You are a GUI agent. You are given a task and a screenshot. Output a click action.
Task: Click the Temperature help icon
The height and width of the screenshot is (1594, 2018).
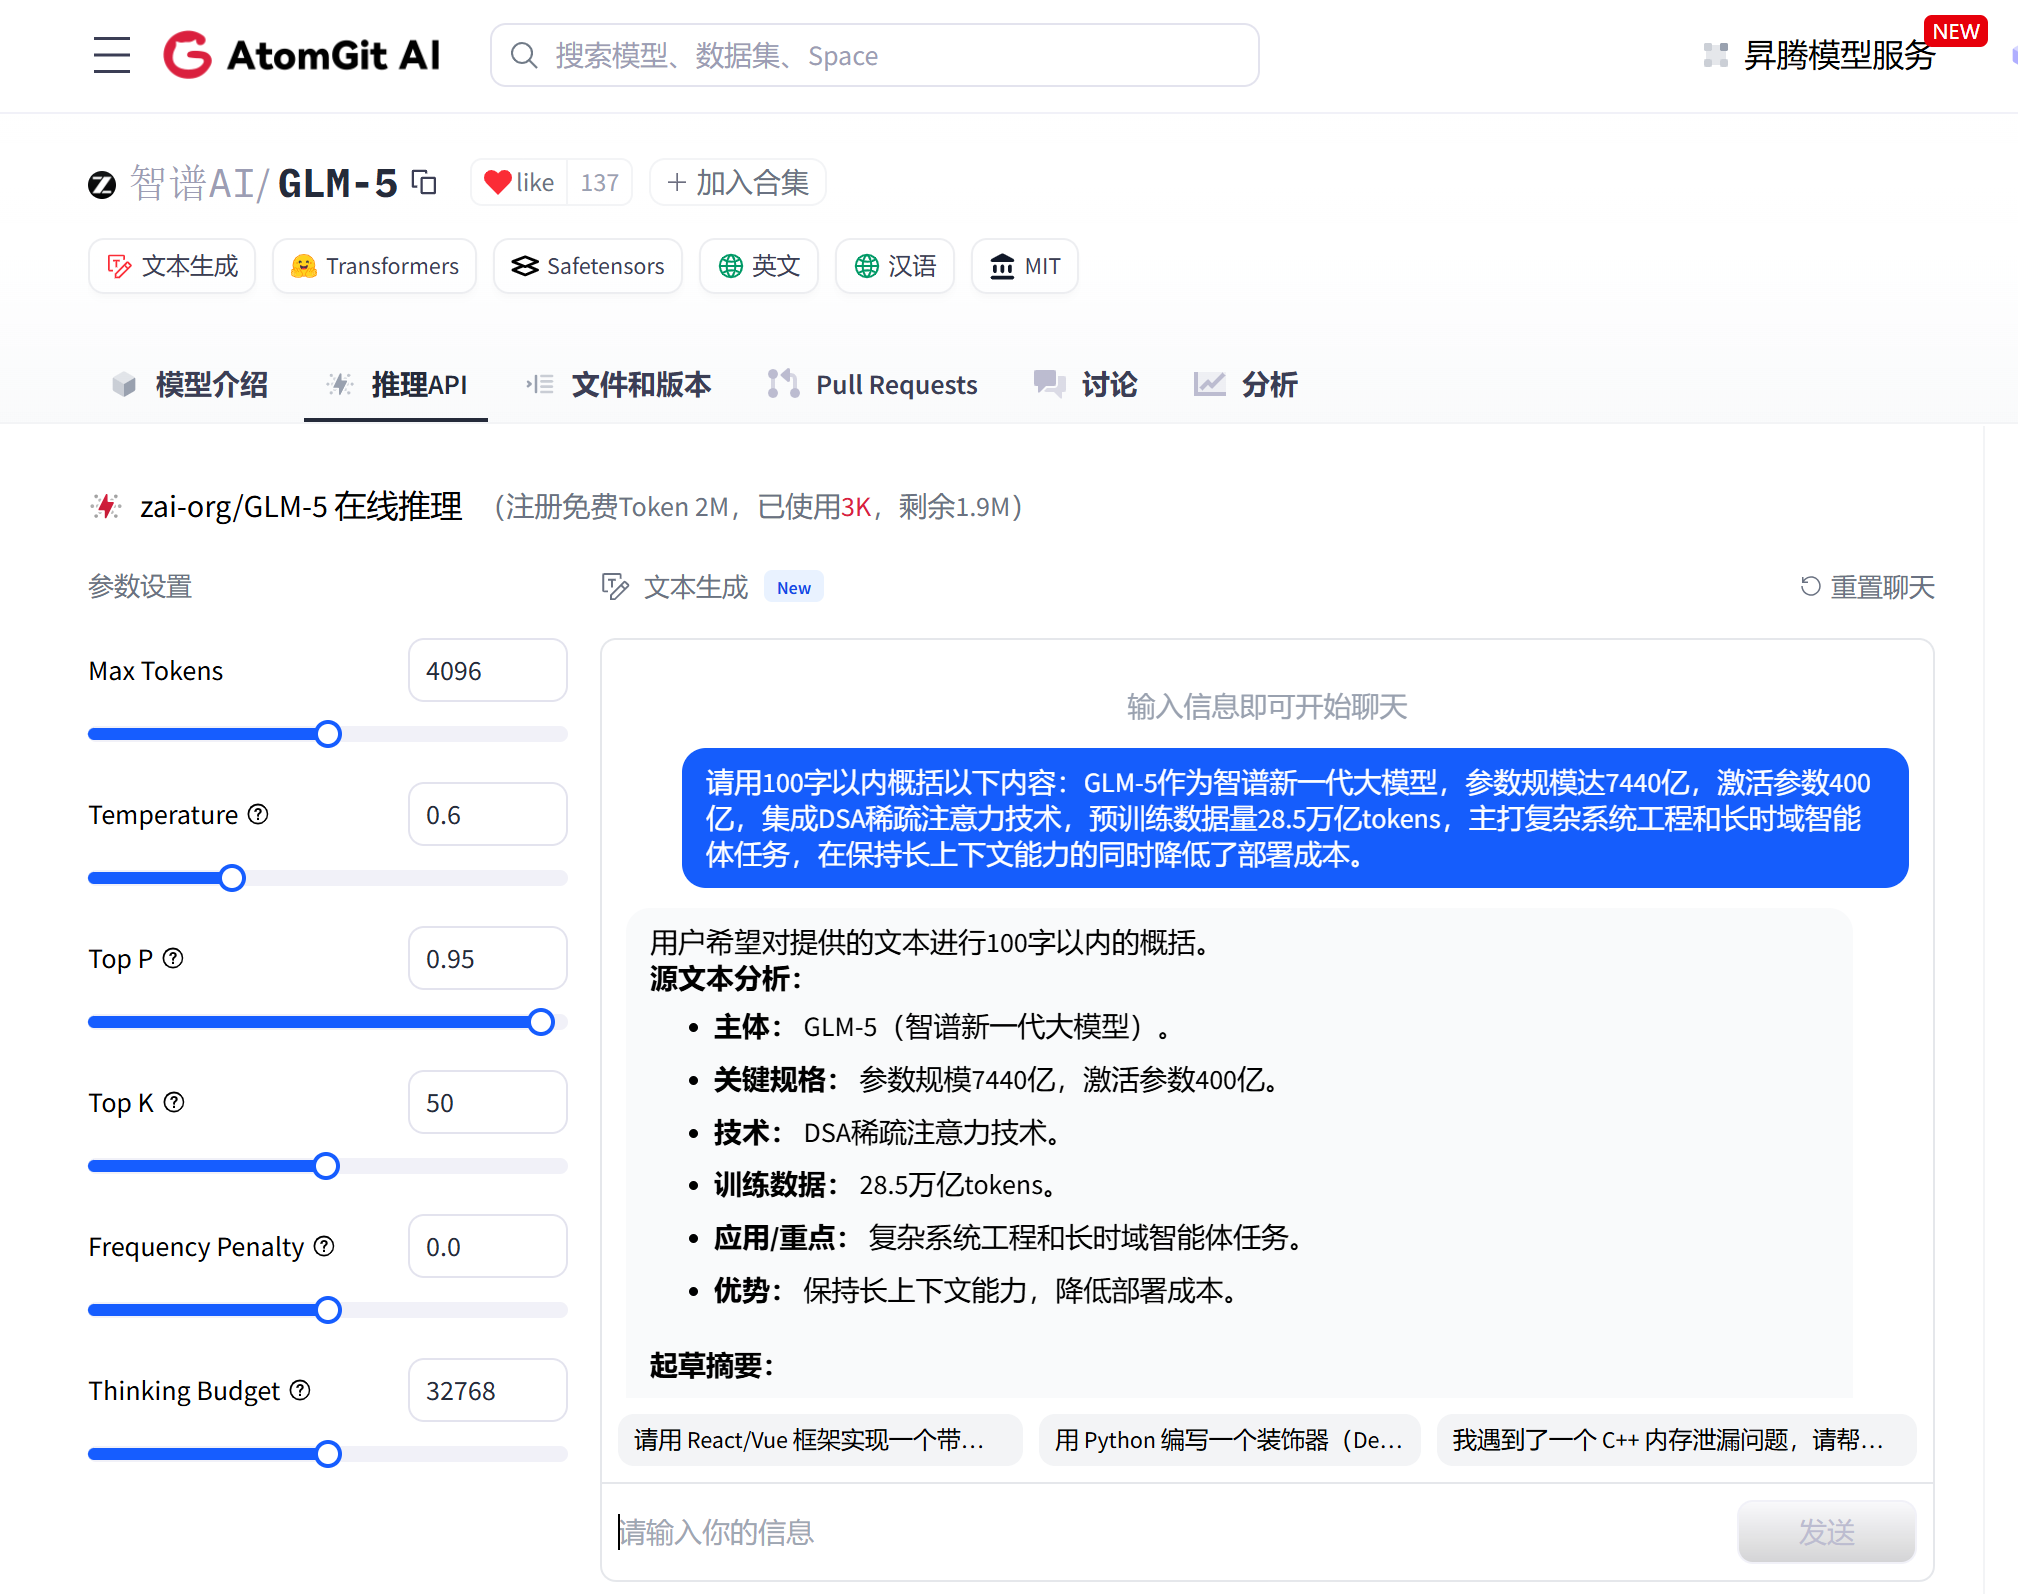[258, 814]
